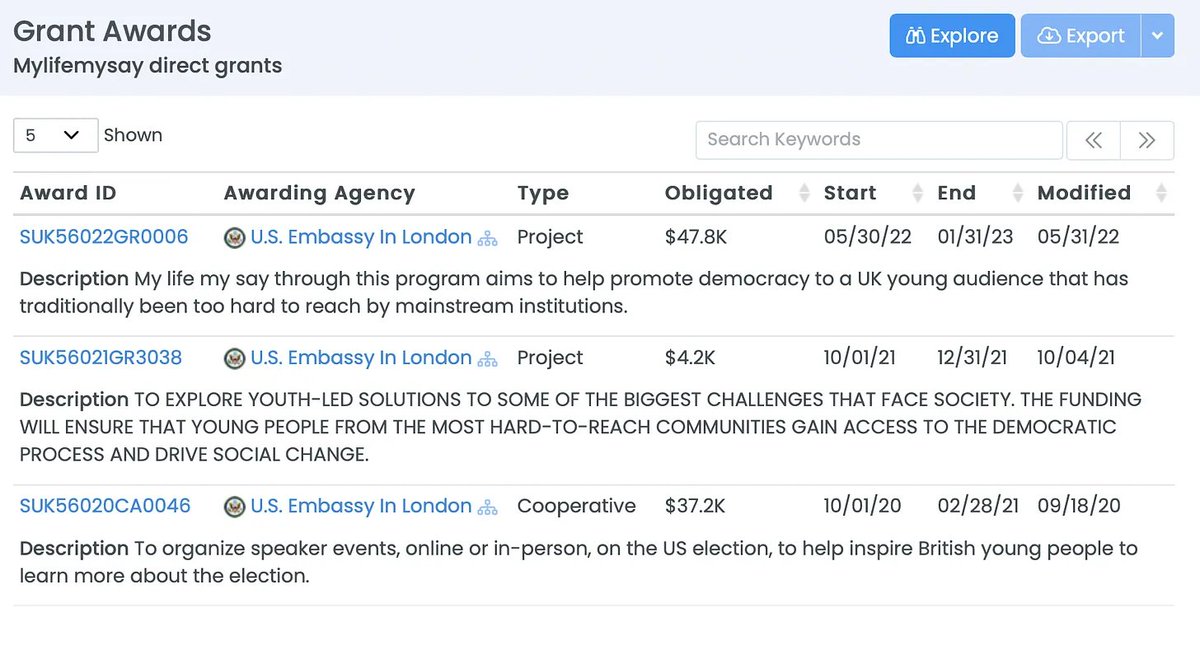The width and height of the screenshot is (1200, 664).
Task: Click the Export cloud download button
Action: click(x=1081, y=36)
